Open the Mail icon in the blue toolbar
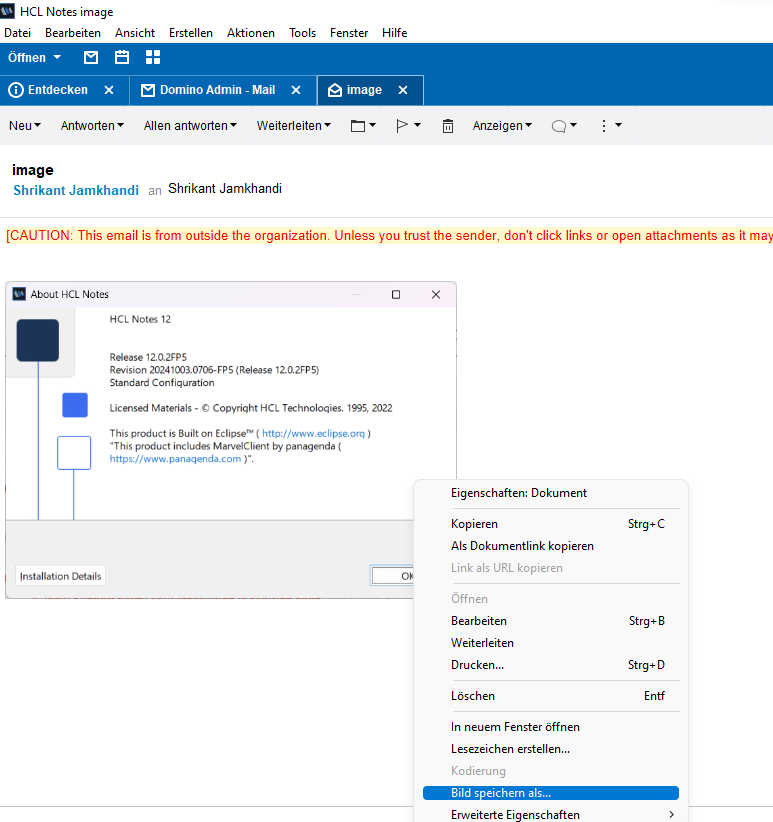Screen dimensions: 773x822 [x=91, y=57]
